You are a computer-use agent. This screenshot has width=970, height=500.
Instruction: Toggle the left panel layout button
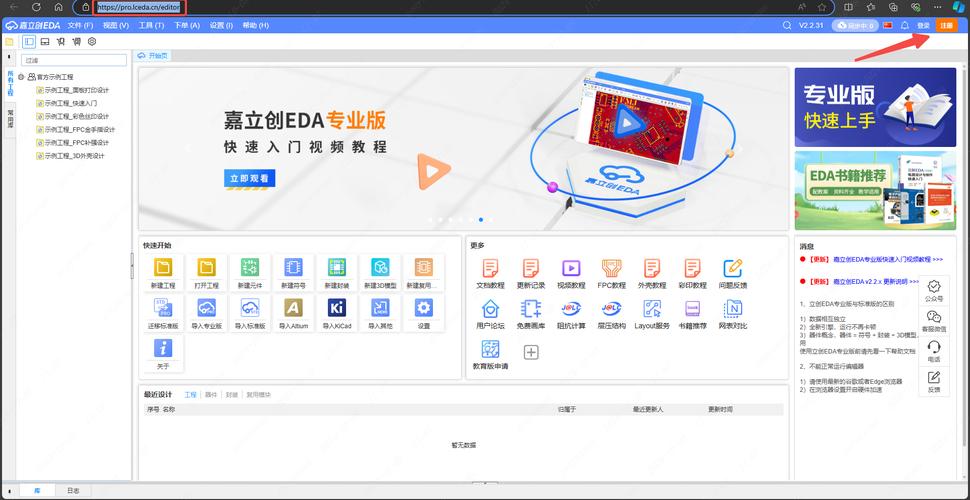(x=29, y=41)
